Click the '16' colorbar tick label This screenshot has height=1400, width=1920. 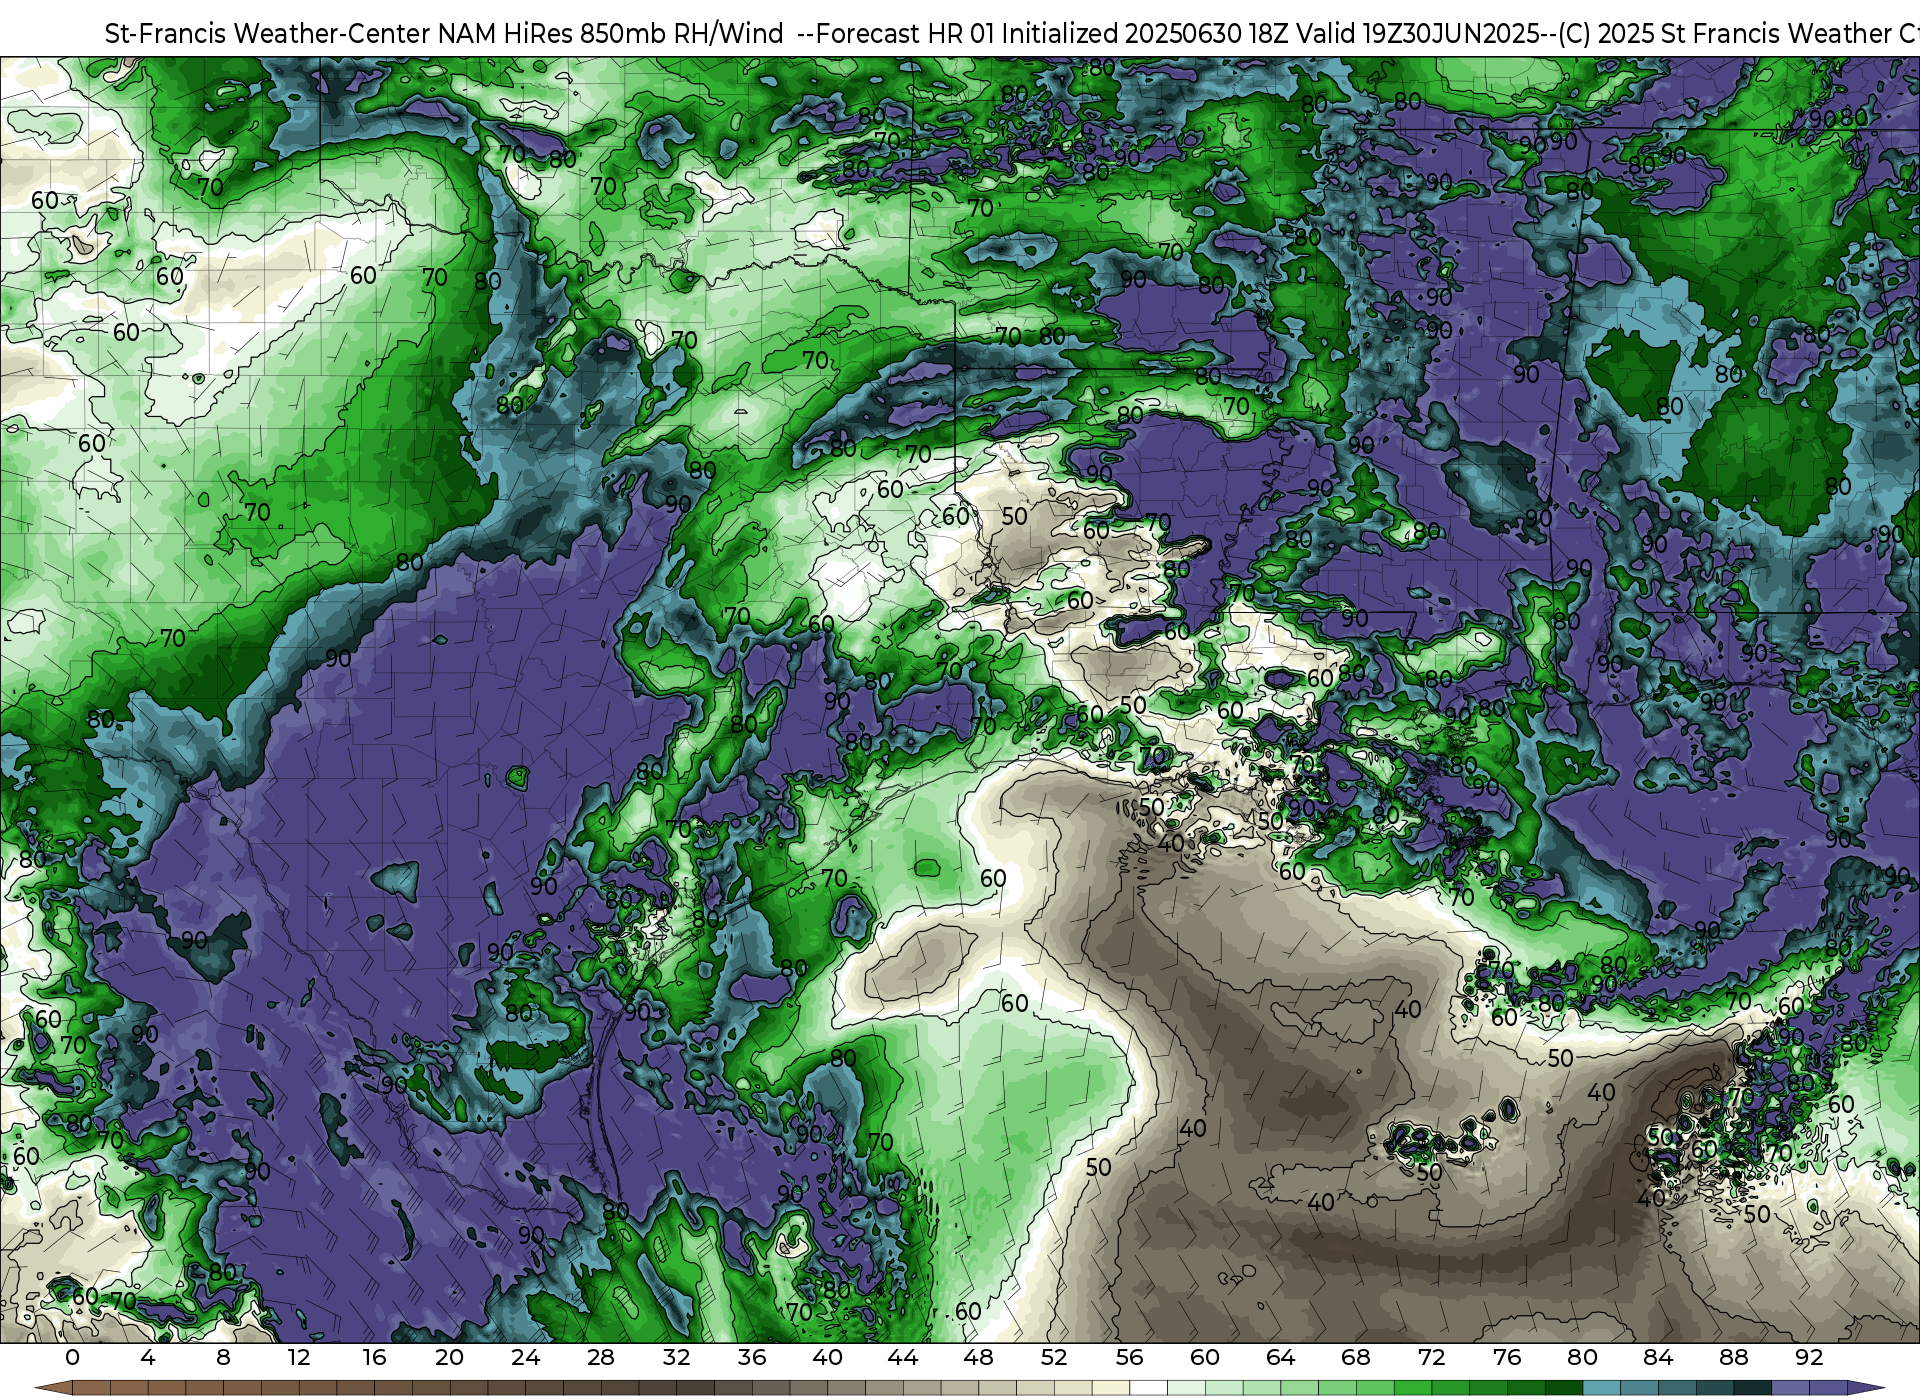tap(374, 1358)
